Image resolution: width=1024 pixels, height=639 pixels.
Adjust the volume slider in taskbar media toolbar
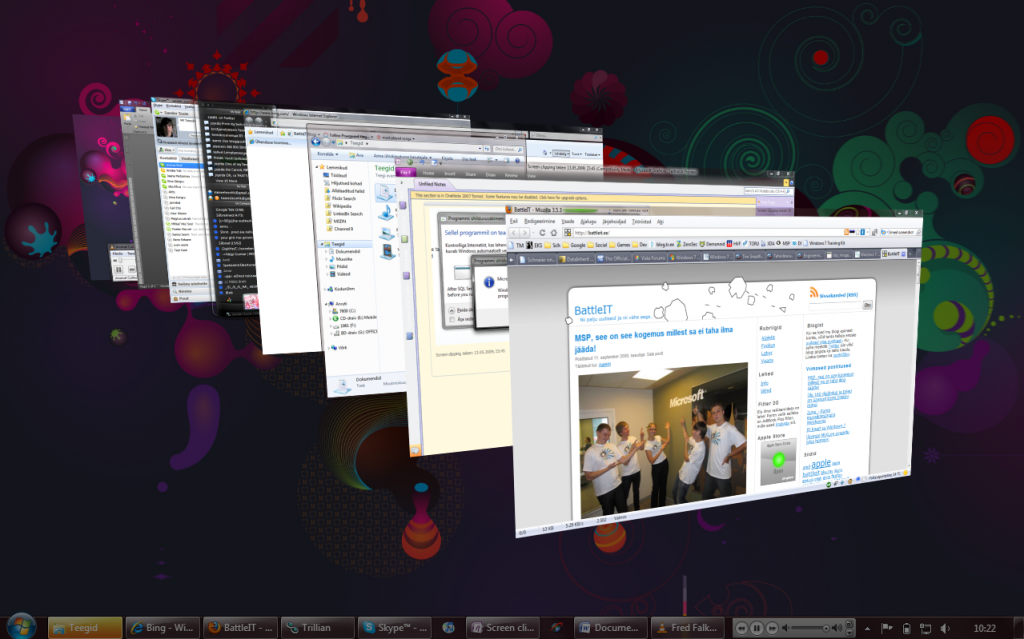[x=812, y=628]
